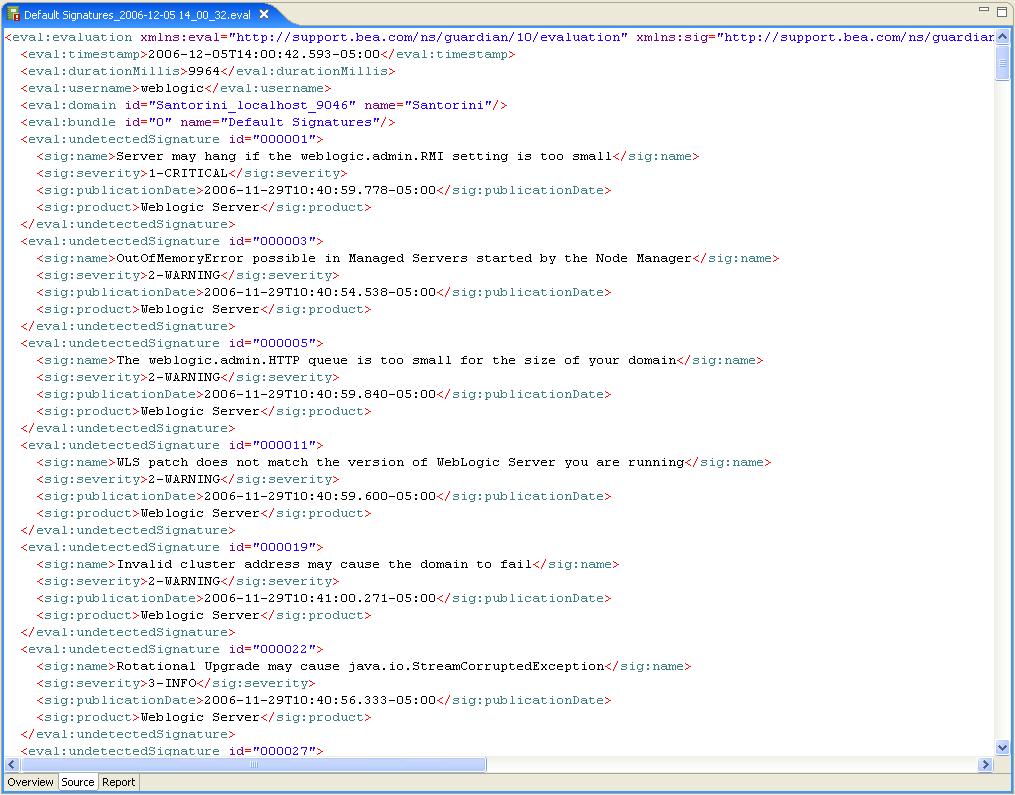
Task: Click the bundle name "Default Signatures"
Action: [301, 122]
